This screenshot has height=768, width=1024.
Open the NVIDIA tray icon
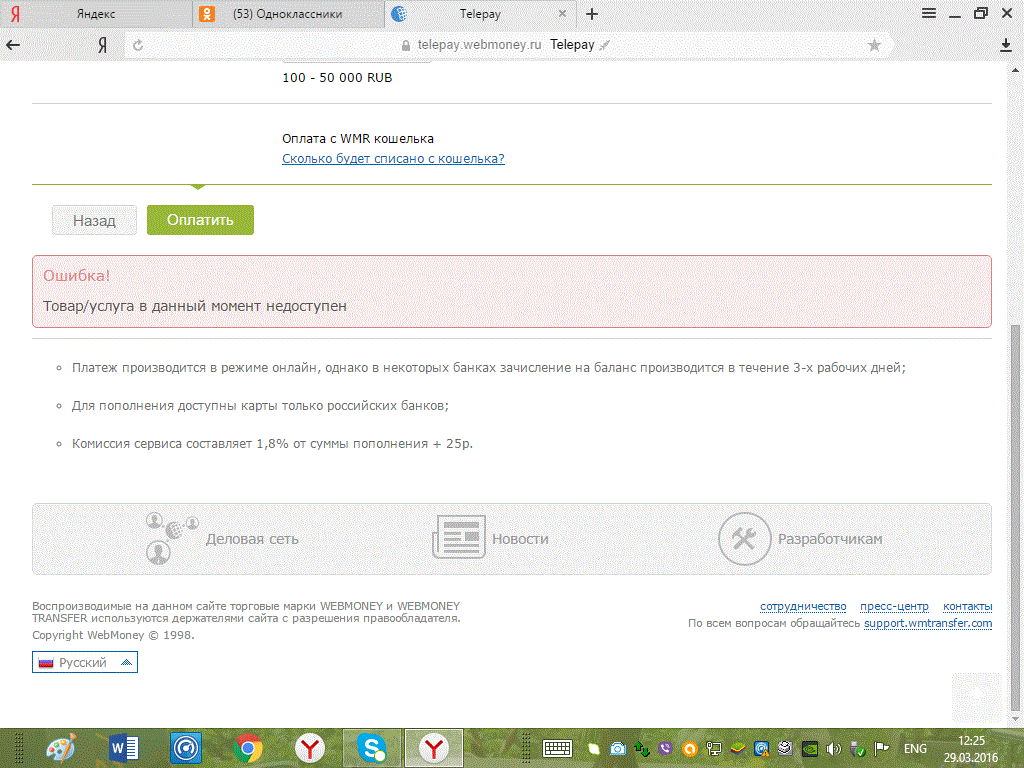(x=810, y=748)
